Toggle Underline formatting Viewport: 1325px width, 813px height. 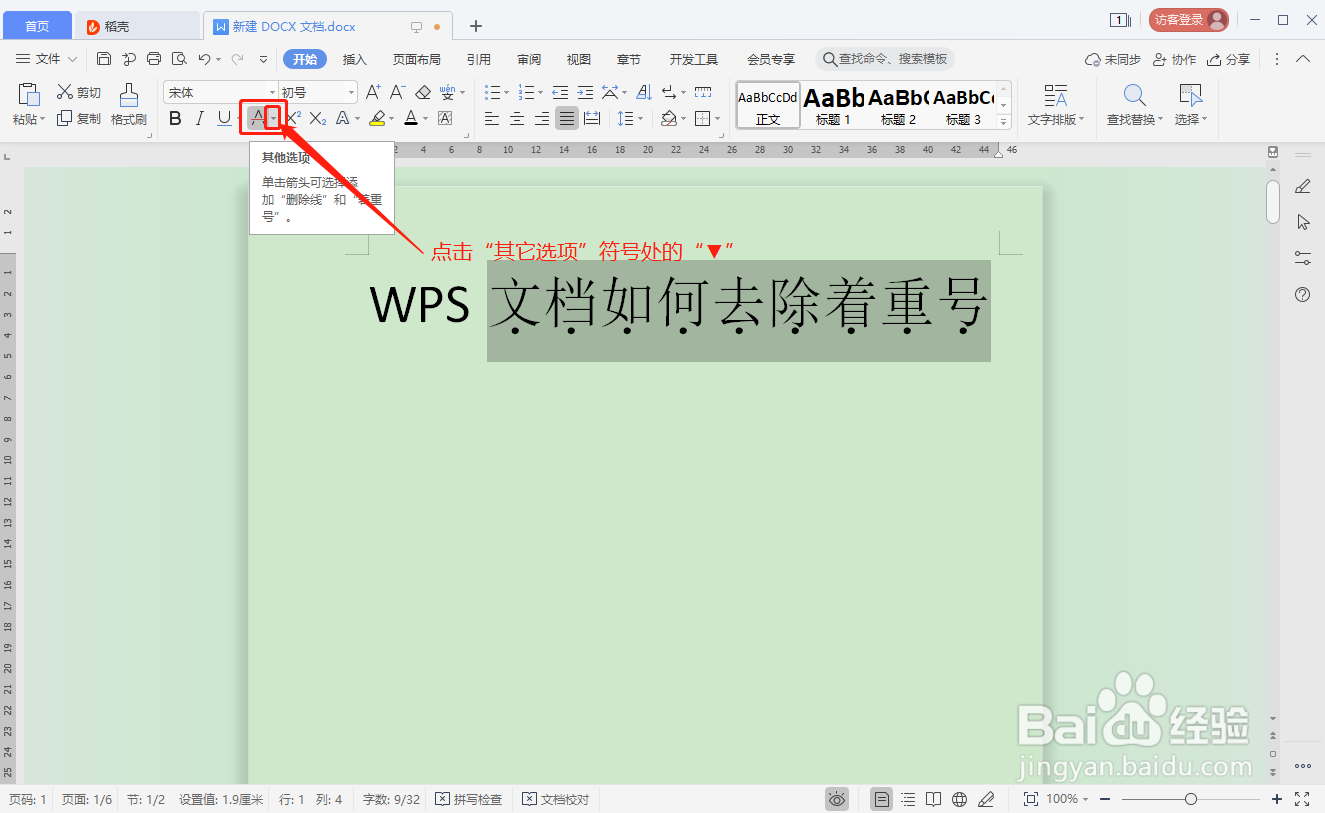[x=224, y=119]
